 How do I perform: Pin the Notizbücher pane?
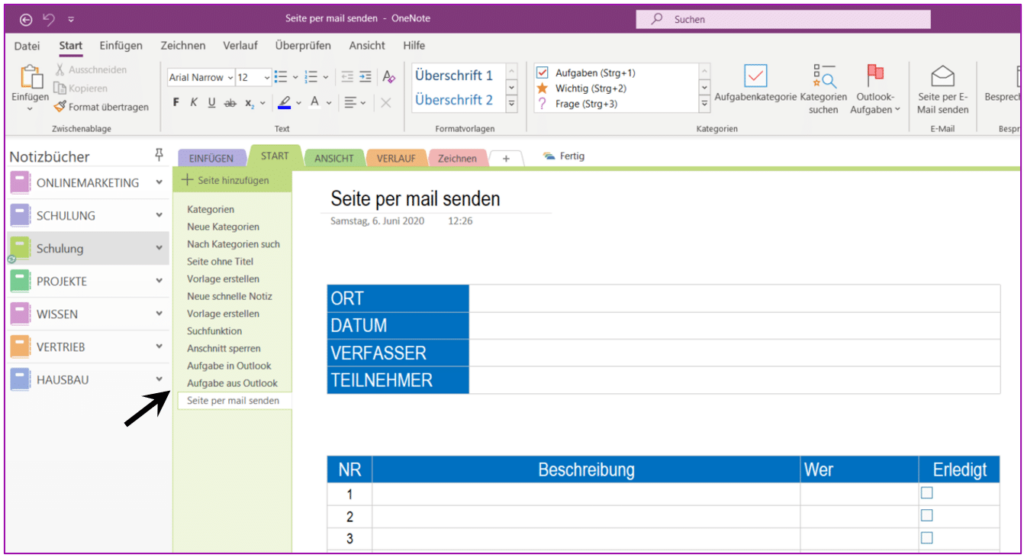[x=159, y=155]
